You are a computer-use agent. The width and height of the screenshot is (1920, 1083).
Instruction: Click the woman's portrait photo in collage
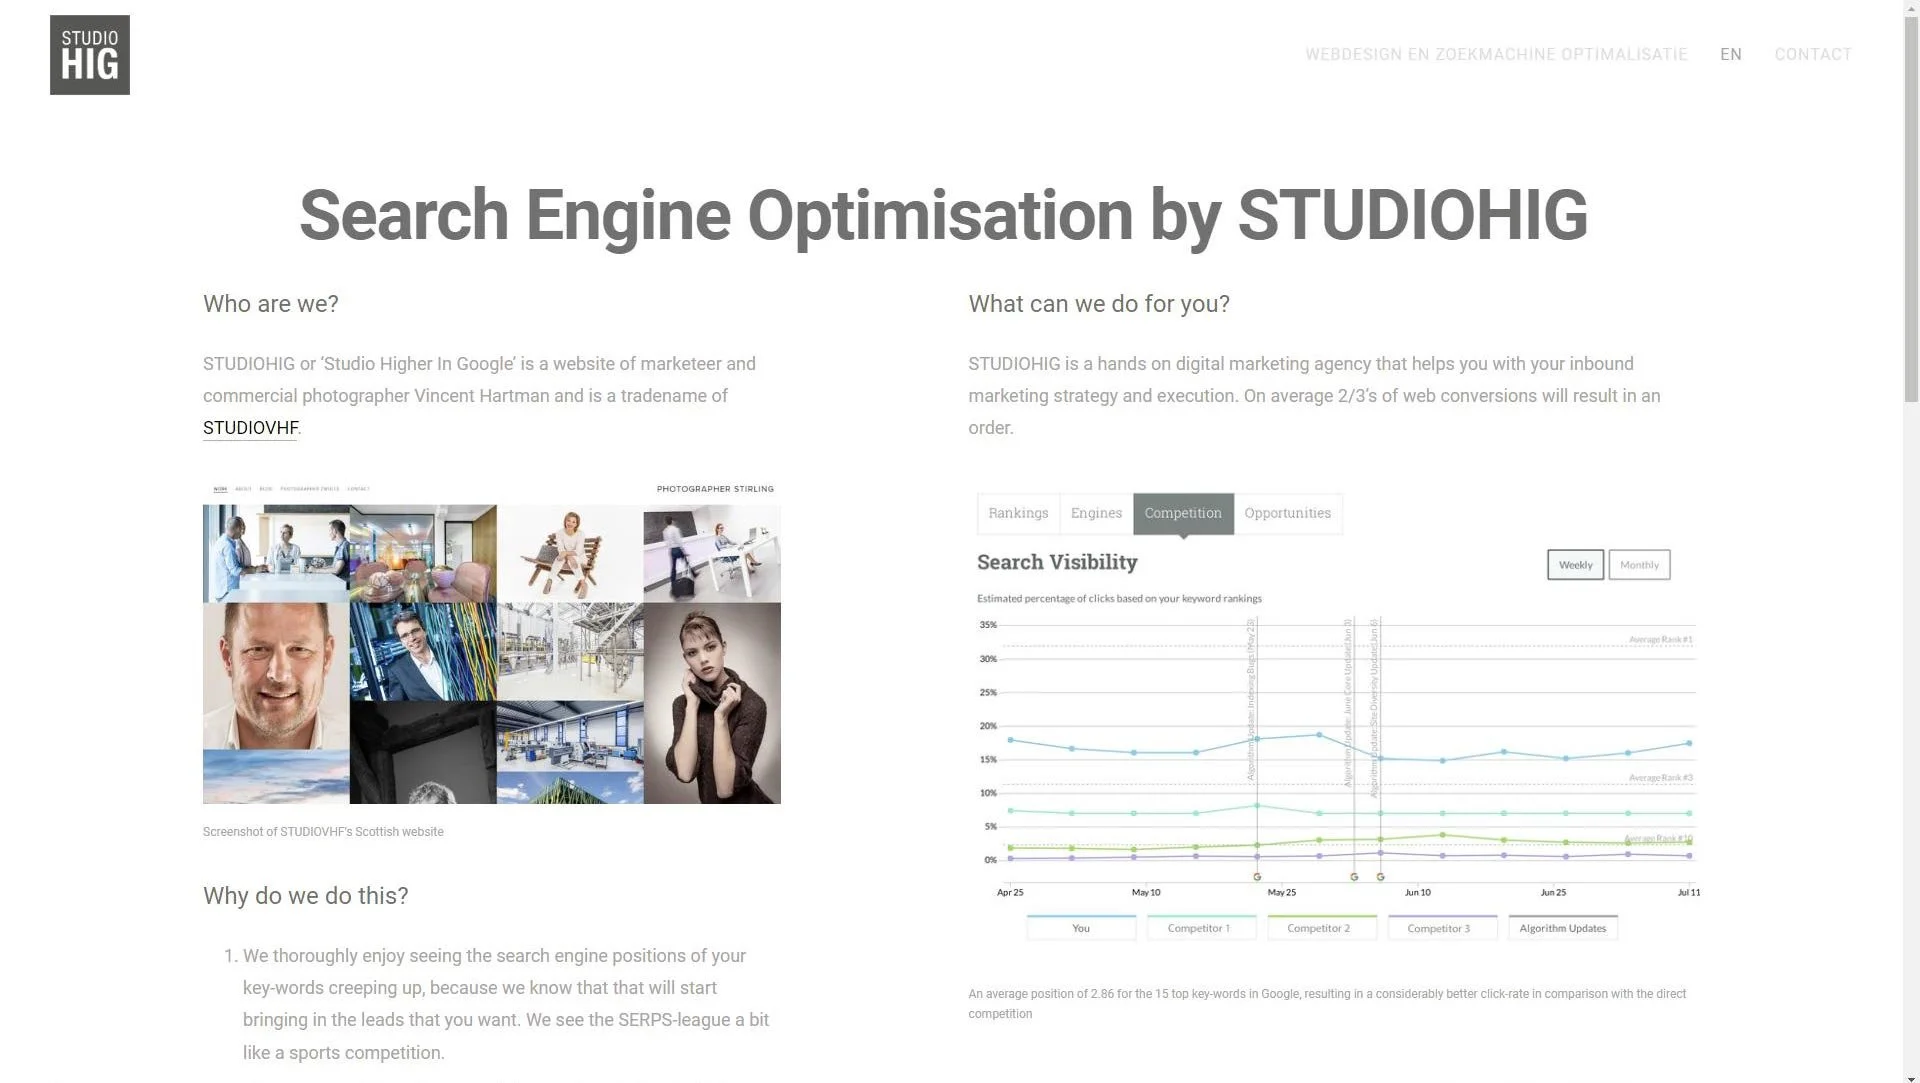tap(711, 702)
